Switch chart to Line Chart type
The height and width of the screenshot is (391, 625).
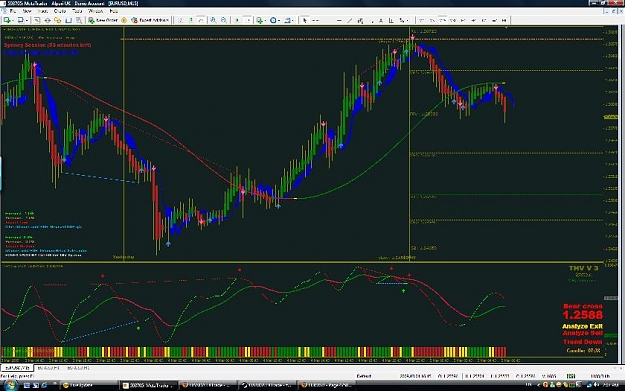(x=201, y=20)
